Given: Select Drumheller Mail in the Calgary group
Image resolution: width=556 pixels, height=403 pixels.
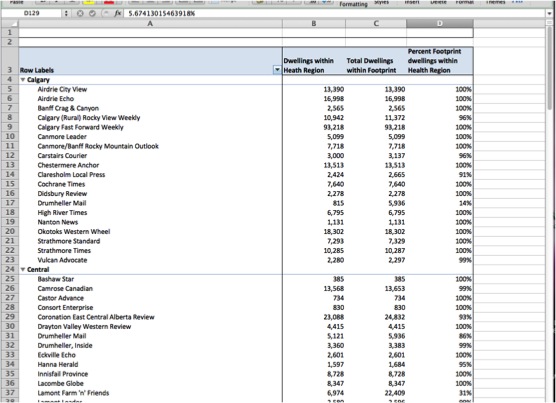Looking at the screenshot, I should [x=62, y=203].
